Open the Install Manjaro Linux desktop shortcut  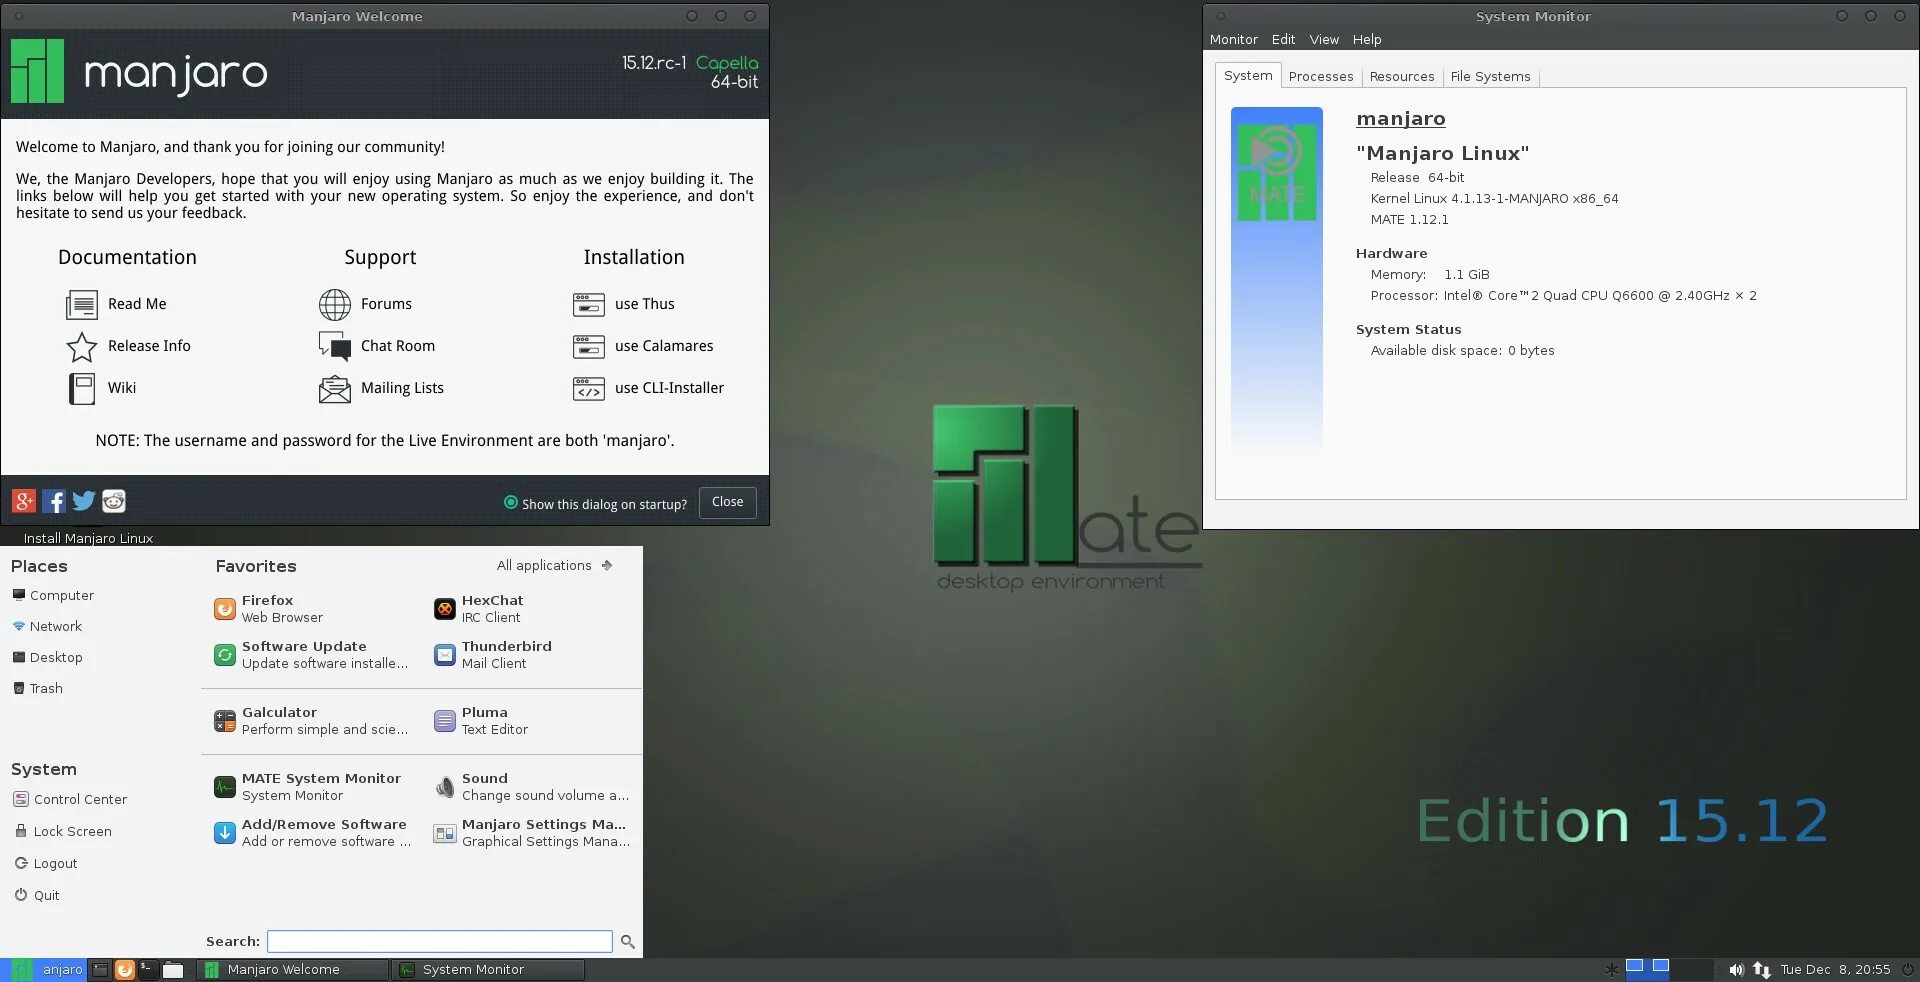[x=88, y=537]
